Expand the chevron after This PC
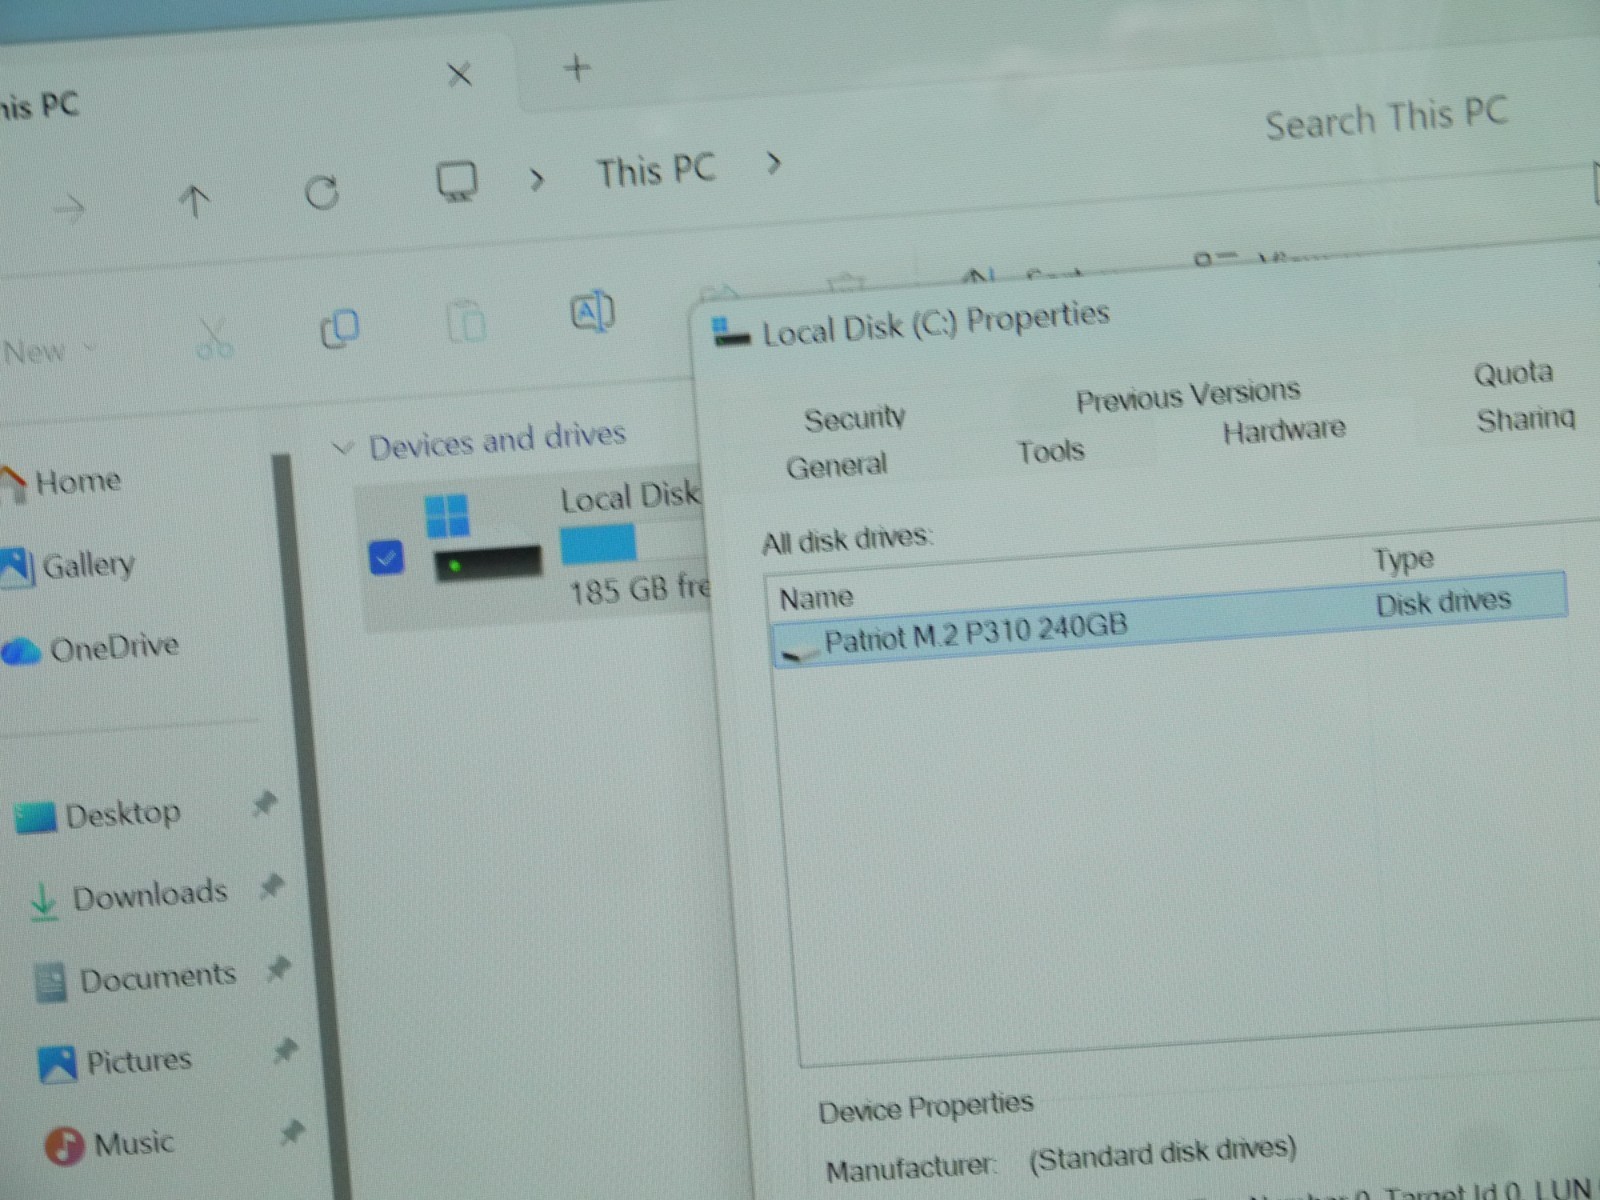The width and height of the screenshot is (1600, 1200). click(x=773, y=162)
